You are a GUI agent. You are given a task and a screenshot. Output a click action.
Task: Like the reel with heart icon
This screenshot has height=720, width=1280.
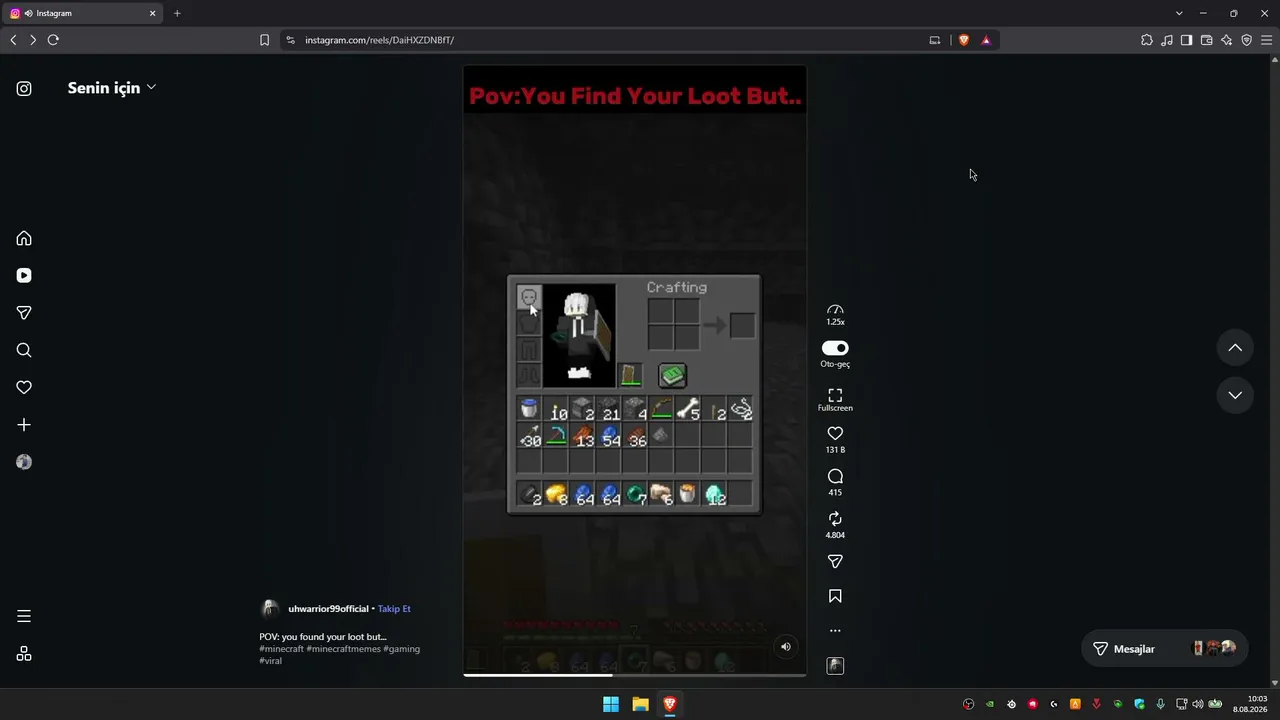tap(835, 433)
